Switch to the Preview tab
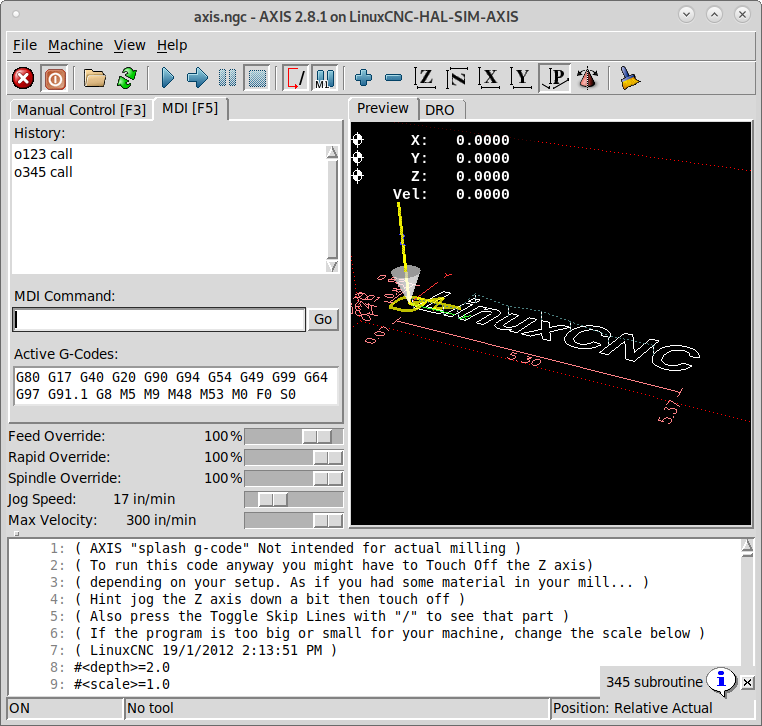The width and height of the screenshot is (762, 726). 383,108
